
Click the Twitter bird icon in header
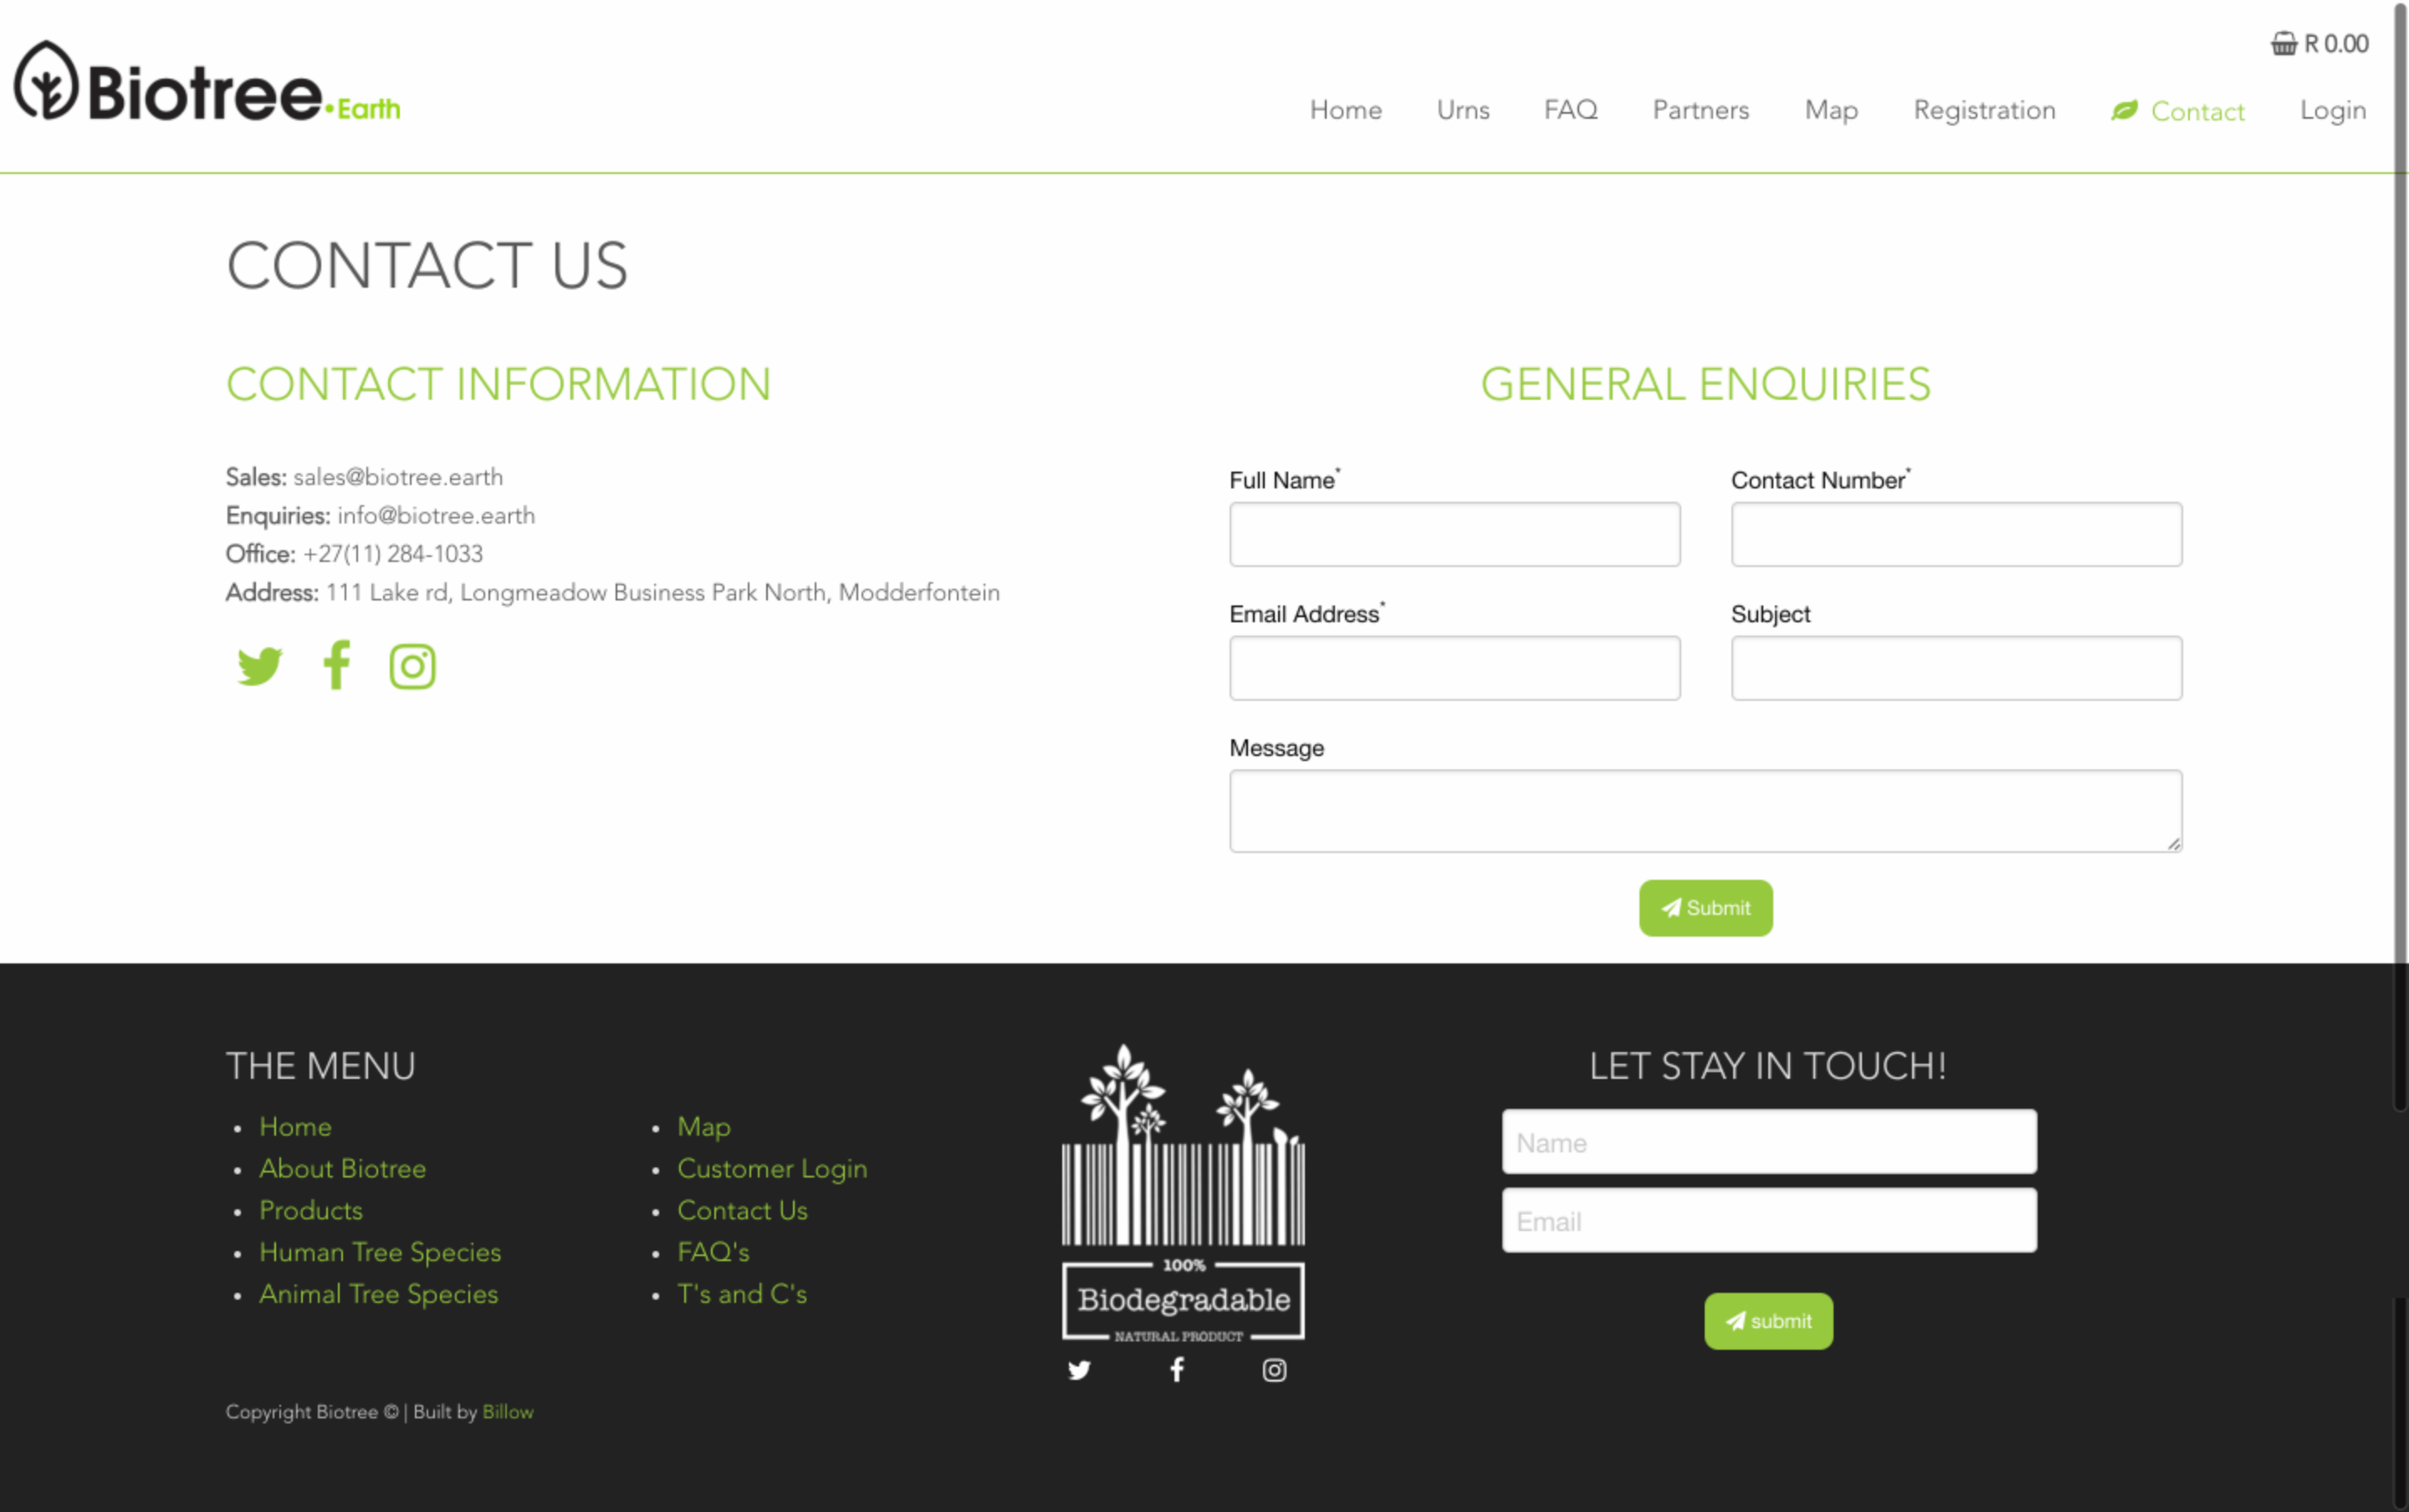[x=259, y=666]
